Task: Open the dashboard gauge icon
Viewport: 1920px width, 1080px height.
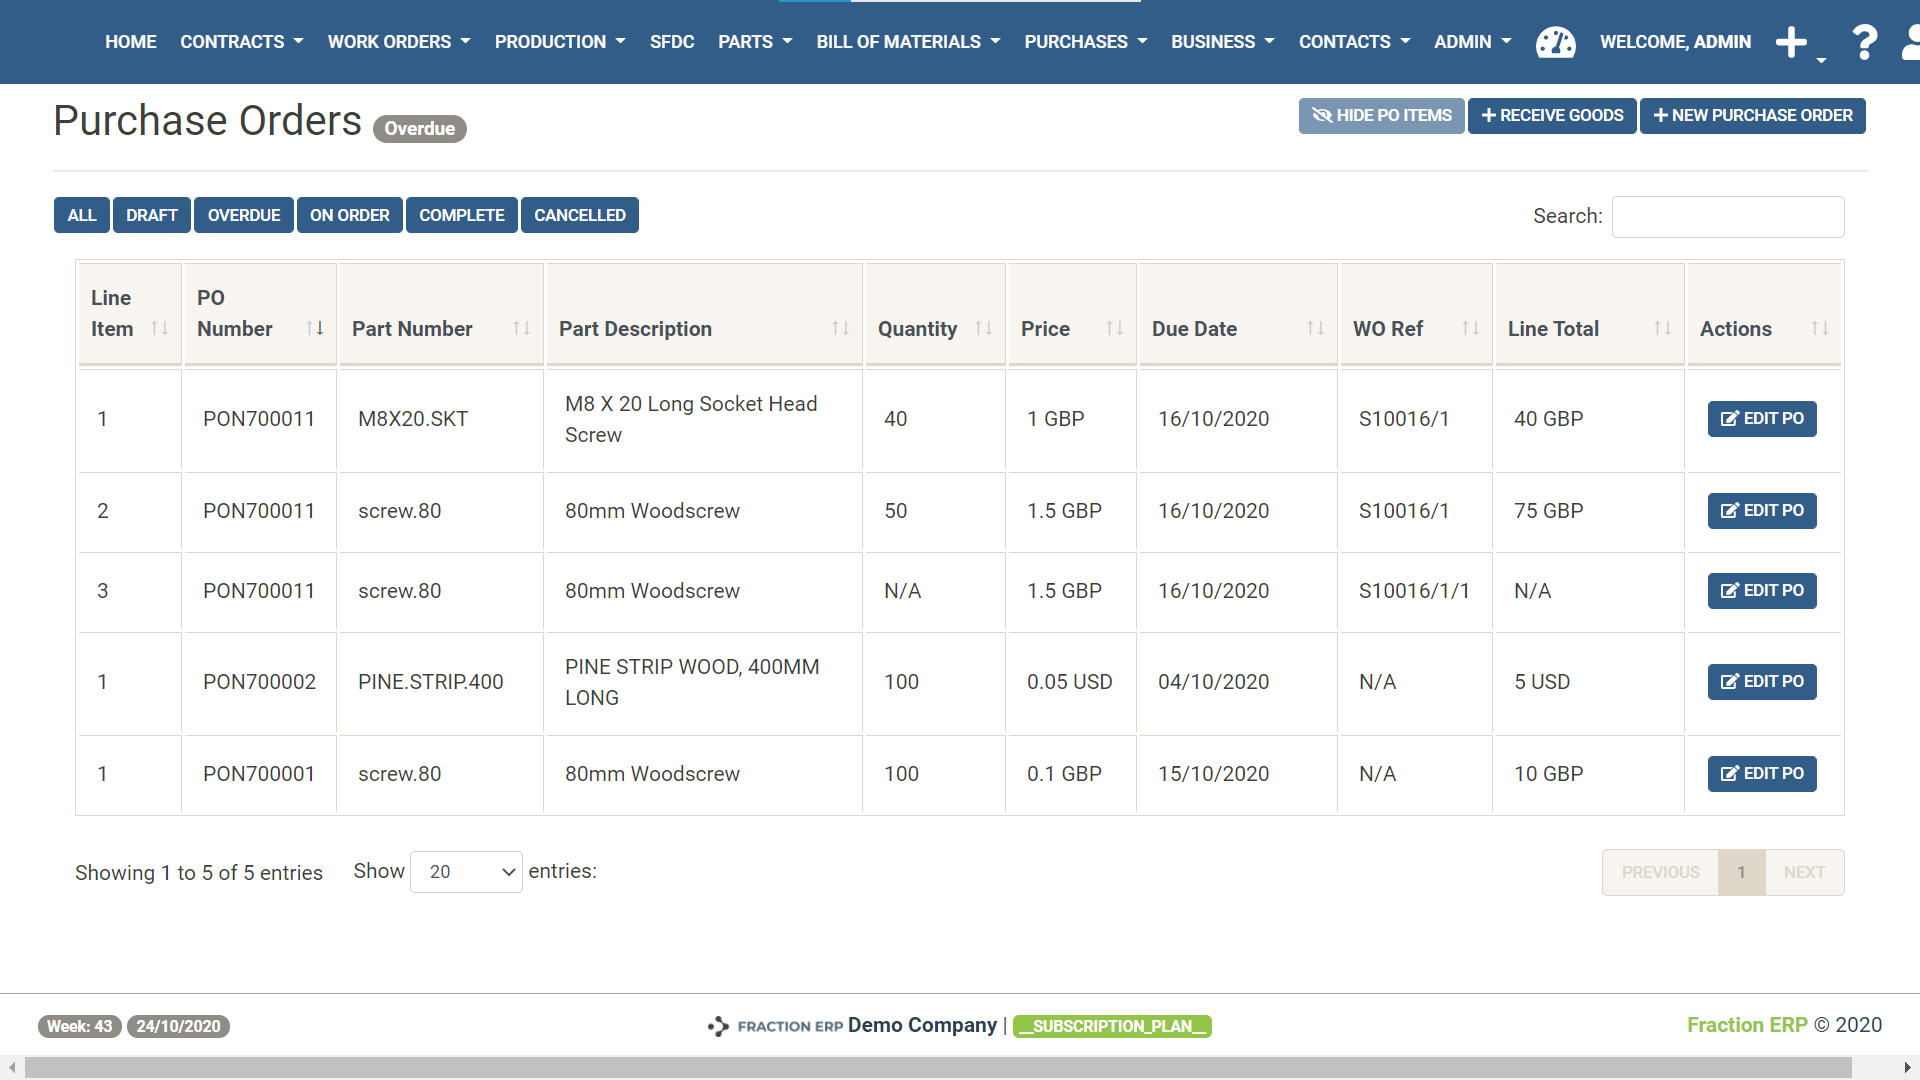Action: (x=1555, y=42)
